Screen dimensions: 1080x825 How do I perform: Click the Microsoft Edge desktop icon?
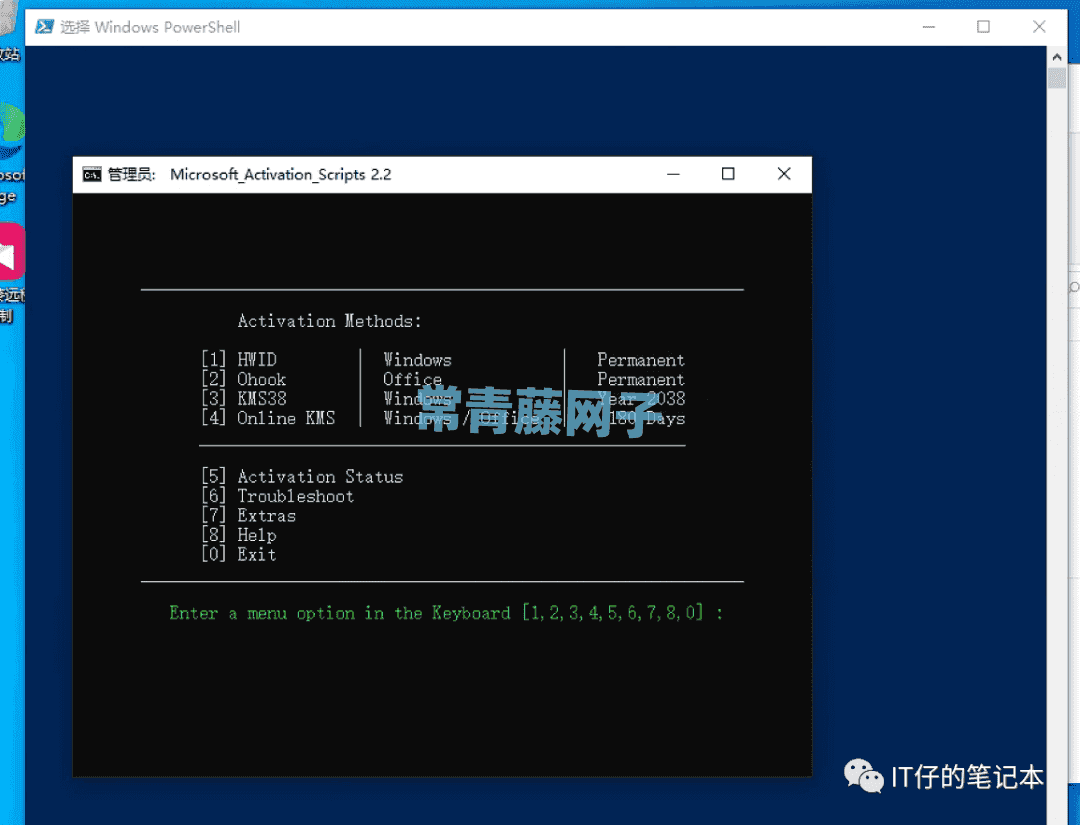12,131
